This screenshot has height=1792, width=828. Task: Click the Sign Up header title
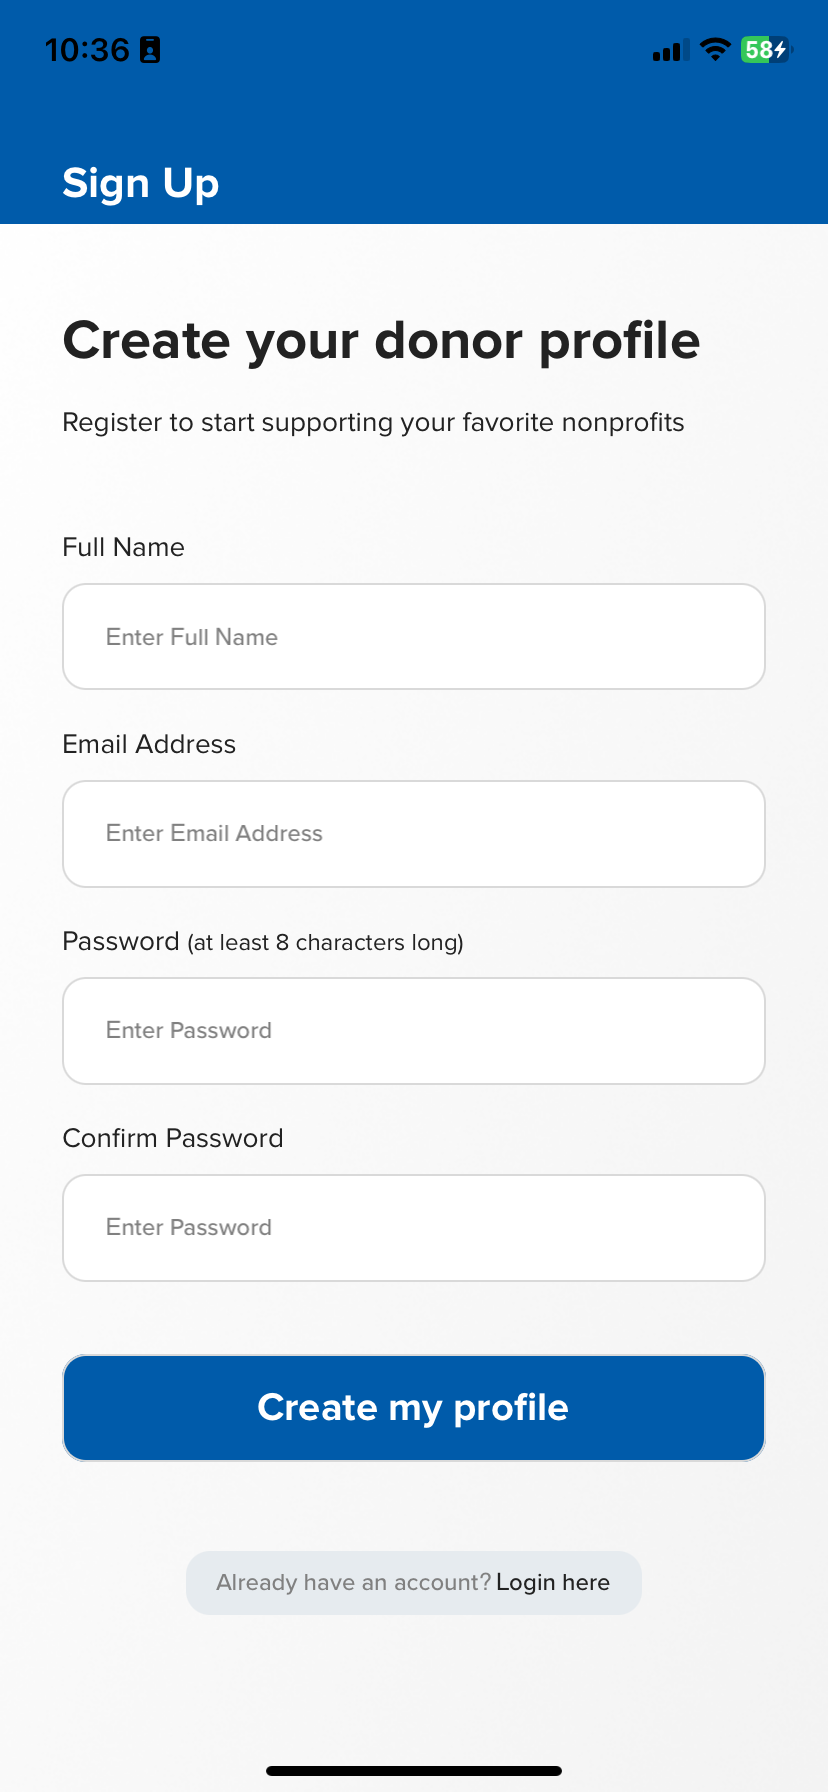click(140, 183)
